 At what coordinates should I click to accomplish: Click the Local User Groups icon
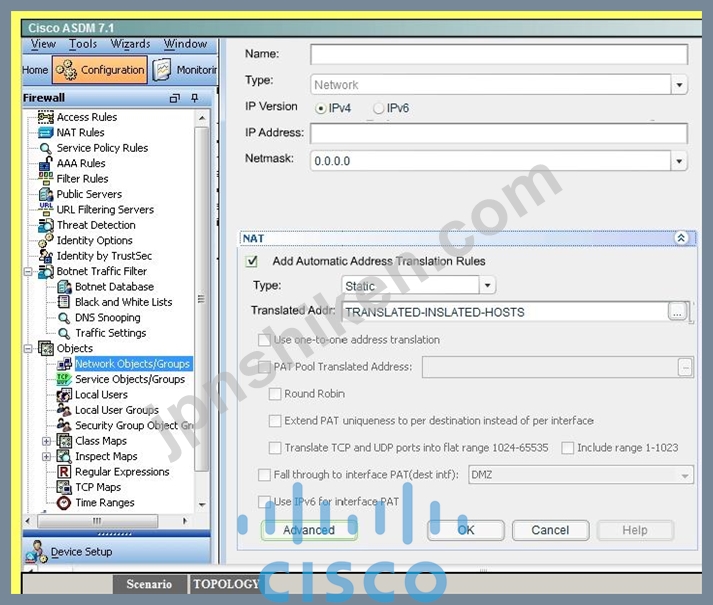coord(64,410)
